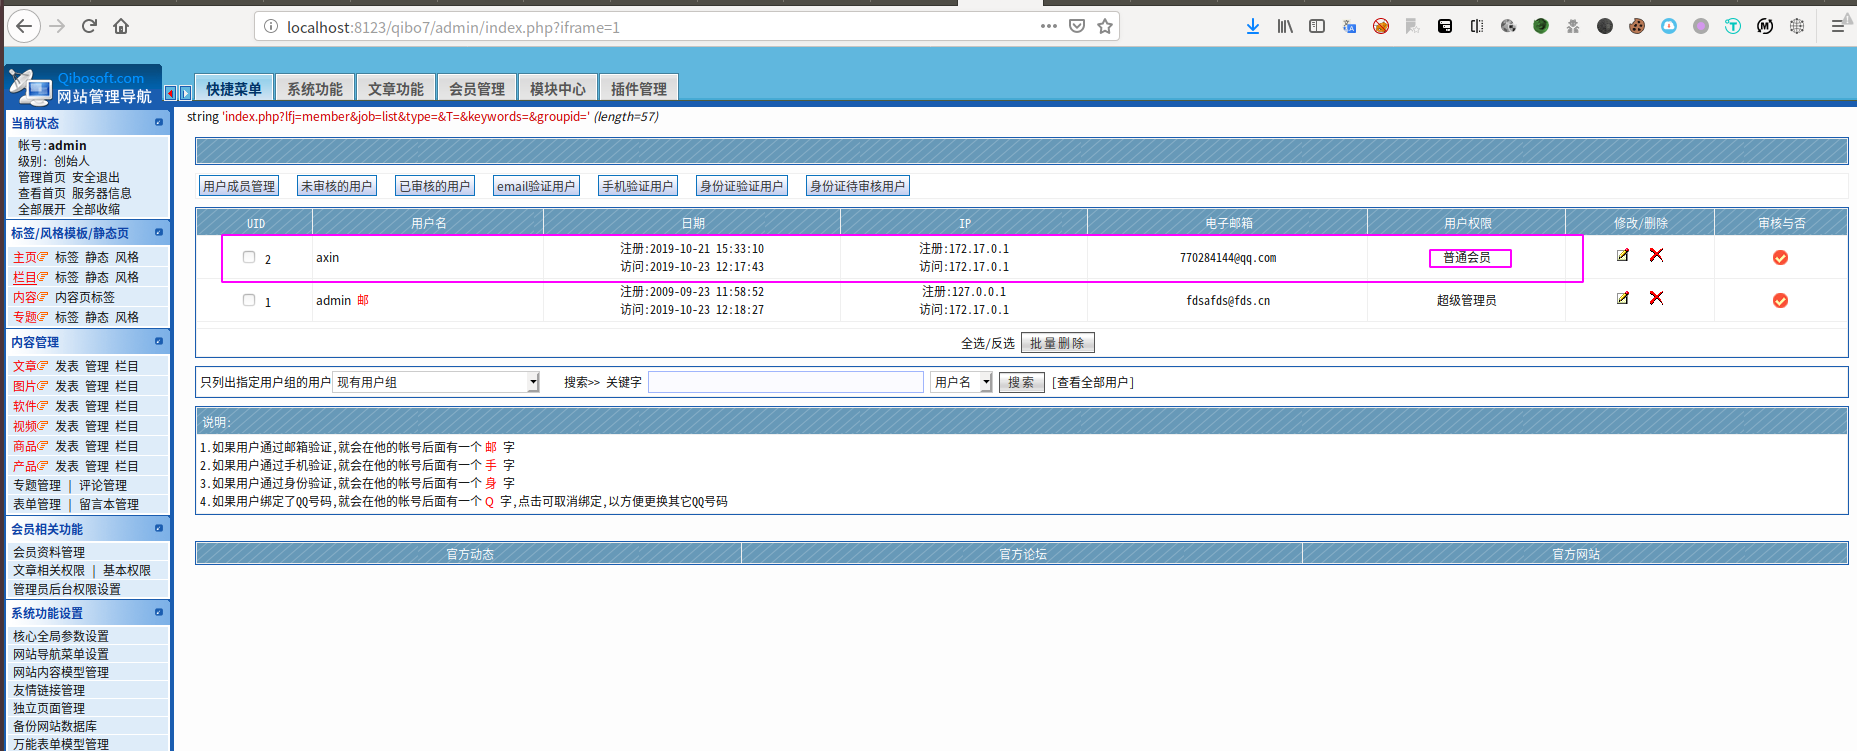This screenshot has width=1857, height=751.
Task: Open the browser home page icon
Action: 121,26
